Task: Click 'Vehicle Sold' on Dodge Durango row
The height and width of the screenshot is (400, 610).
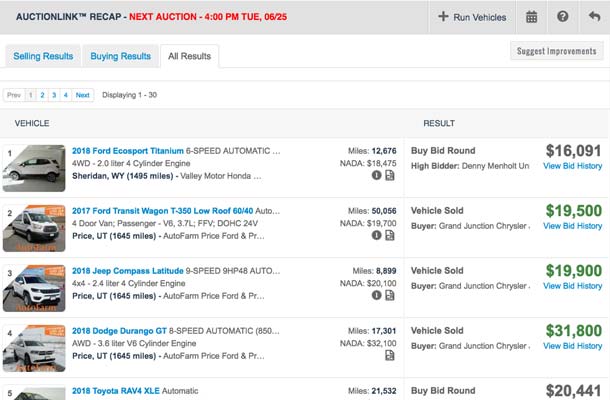Action: [437, 330]
